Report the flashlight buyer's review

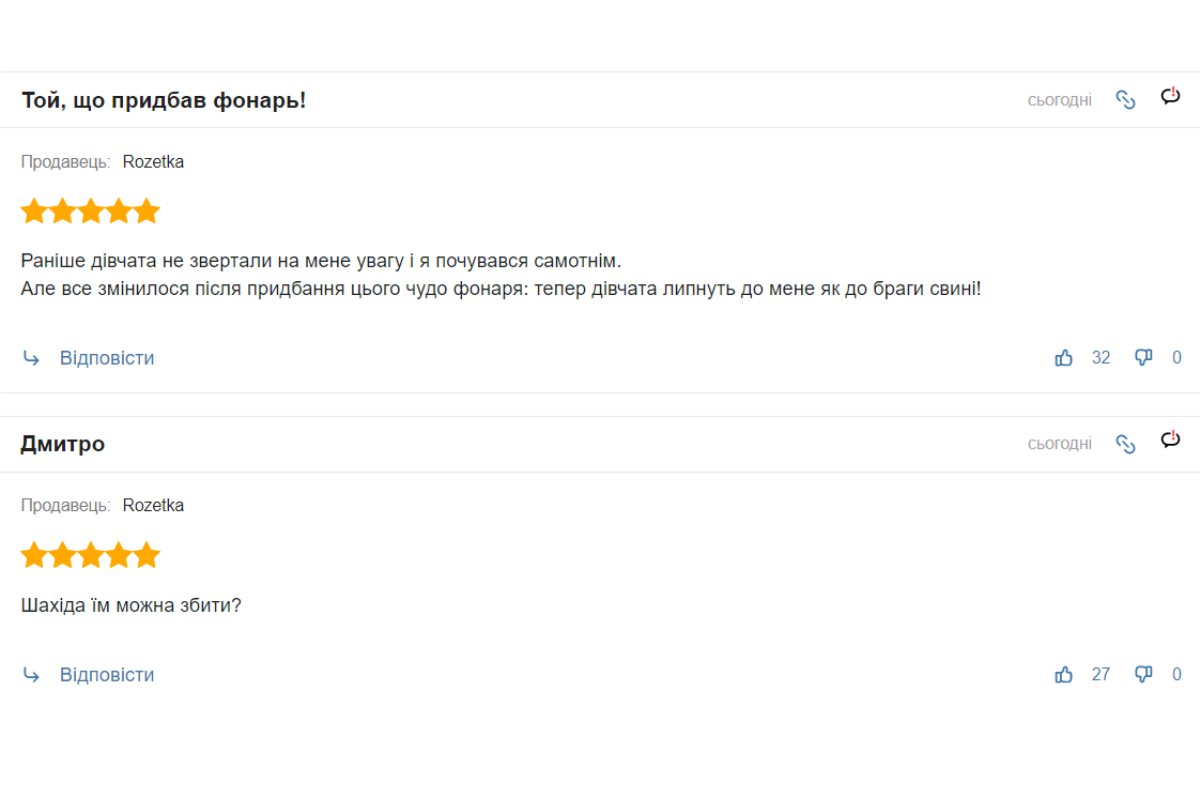point(1170,97)
